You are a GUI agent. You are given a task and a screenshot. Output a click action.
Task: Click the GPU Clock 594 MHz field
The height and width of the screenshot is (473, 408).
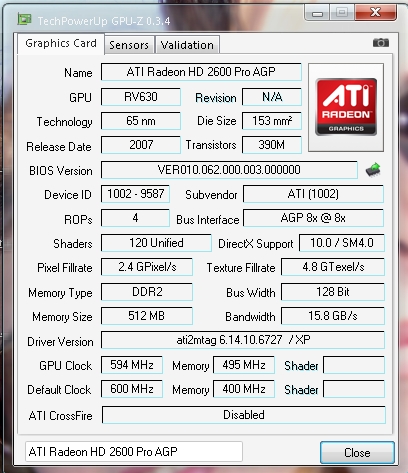click(x=132, y=365)
